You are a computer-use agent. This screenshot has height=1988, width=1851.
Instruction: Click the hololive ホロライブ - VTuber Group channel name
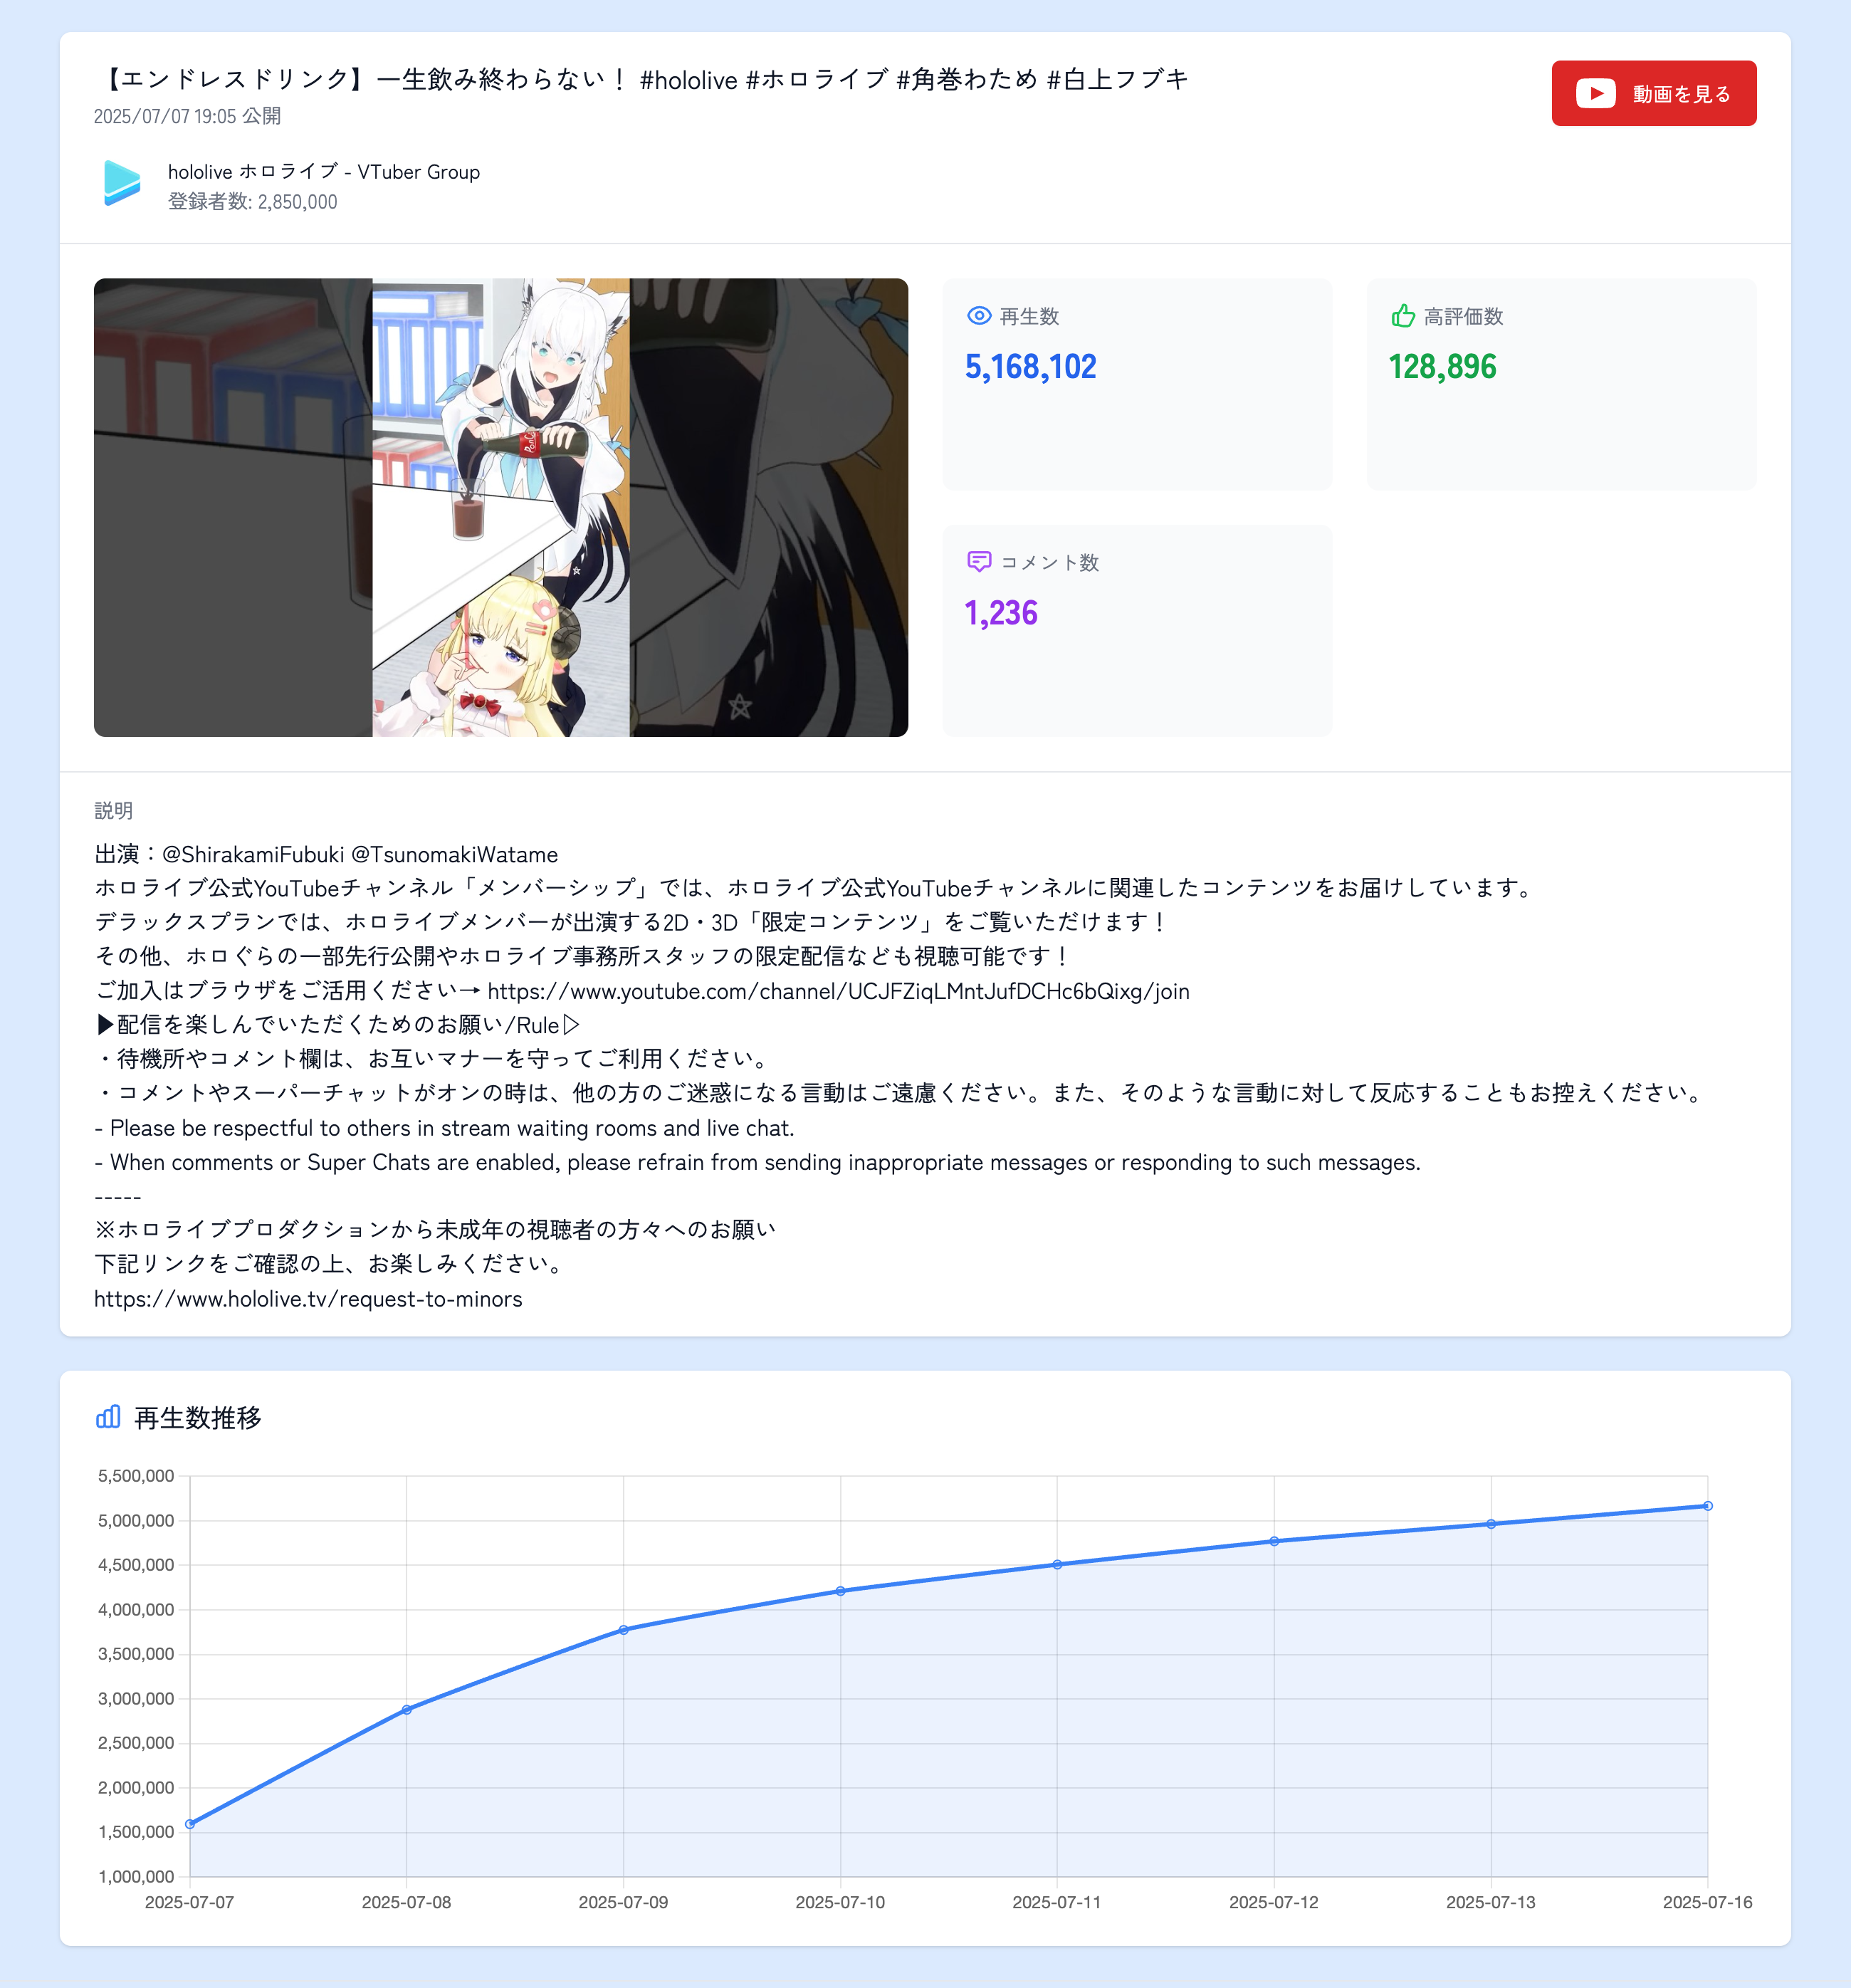tap(324, 172)
